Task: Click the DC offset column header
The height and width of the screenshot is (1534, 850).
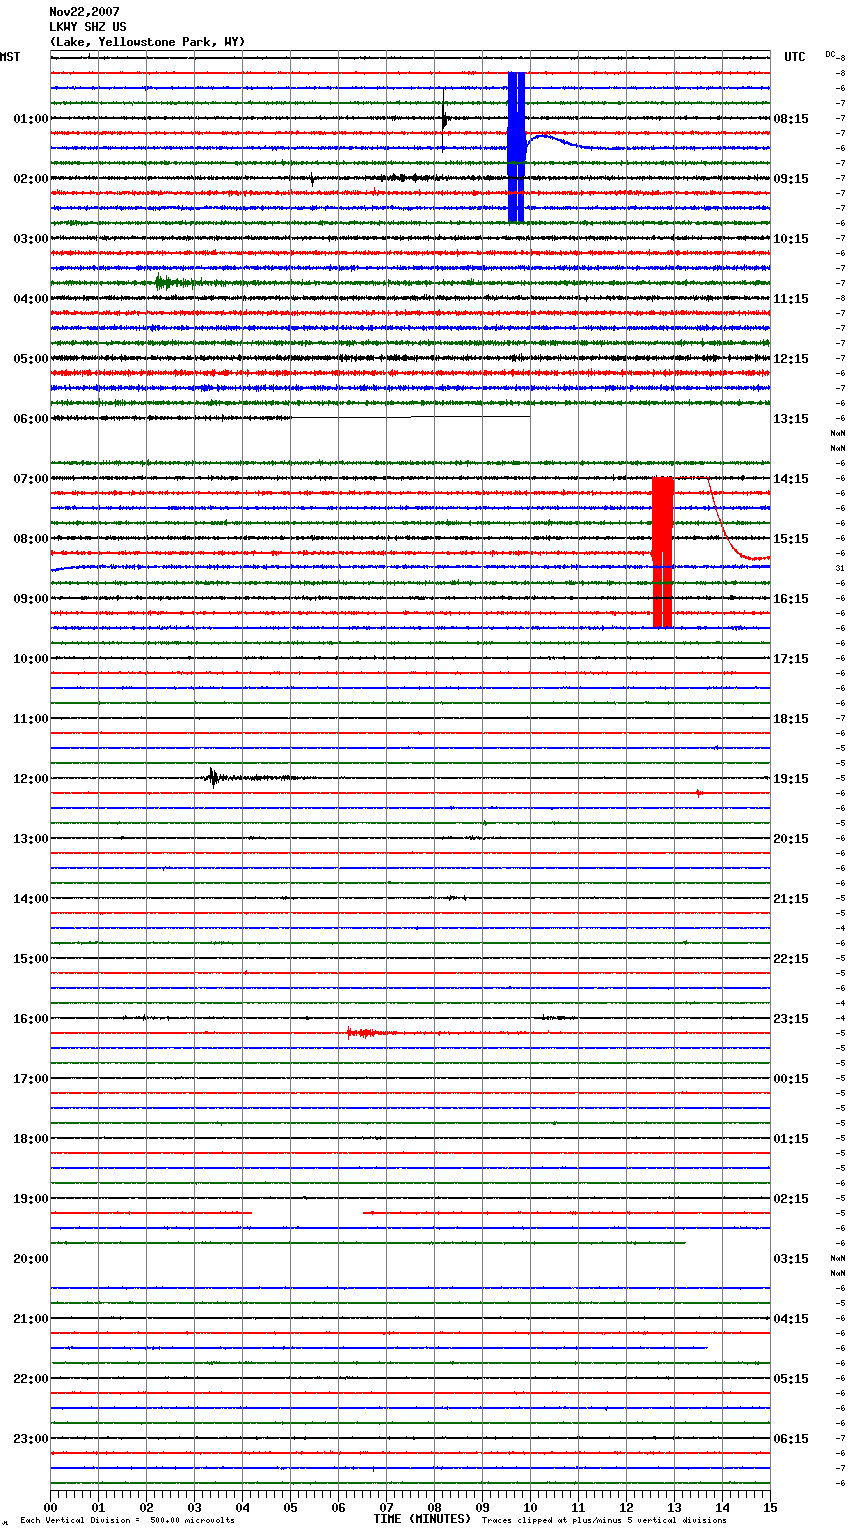Action: point(831,54)
